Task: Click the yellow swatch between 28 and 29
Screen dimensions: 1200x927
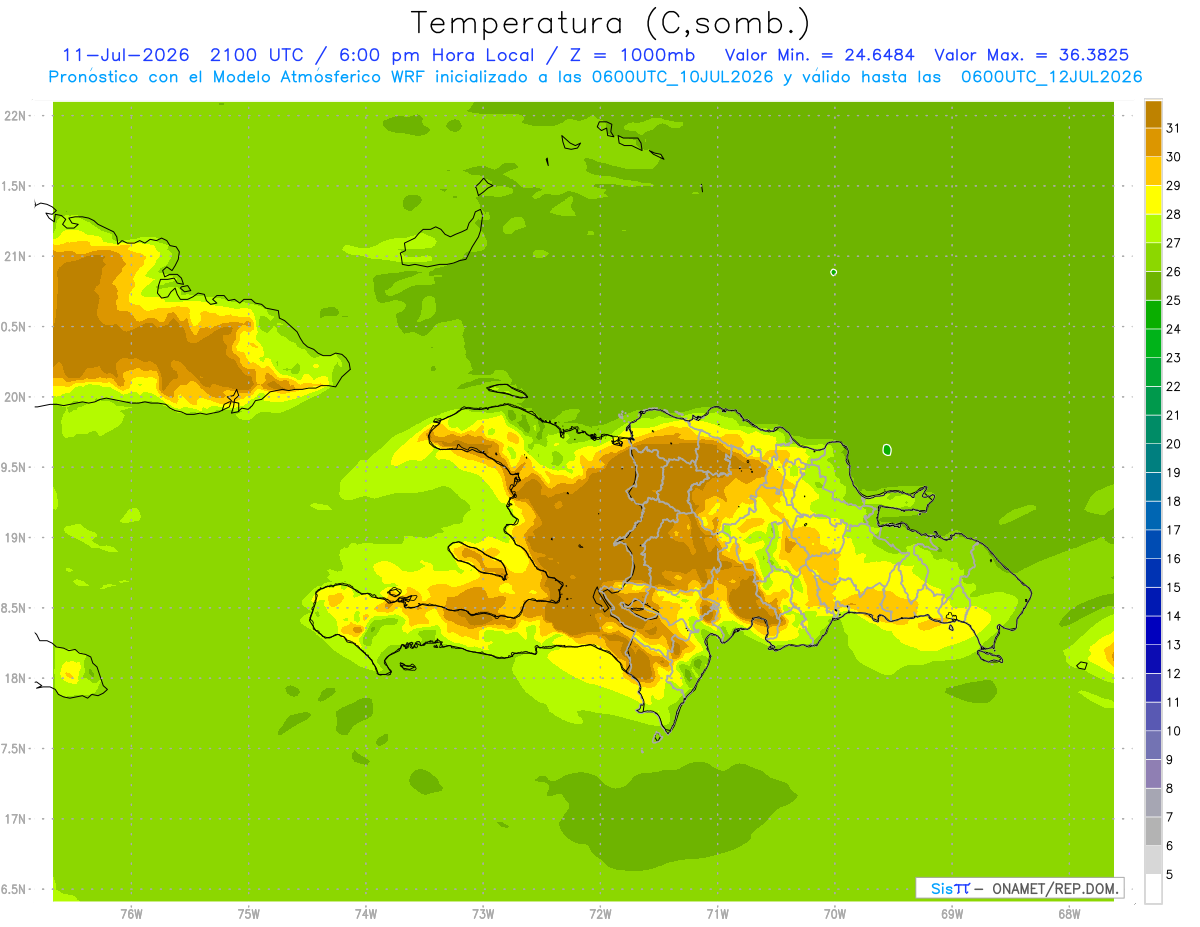Action: click(1153, 199)
